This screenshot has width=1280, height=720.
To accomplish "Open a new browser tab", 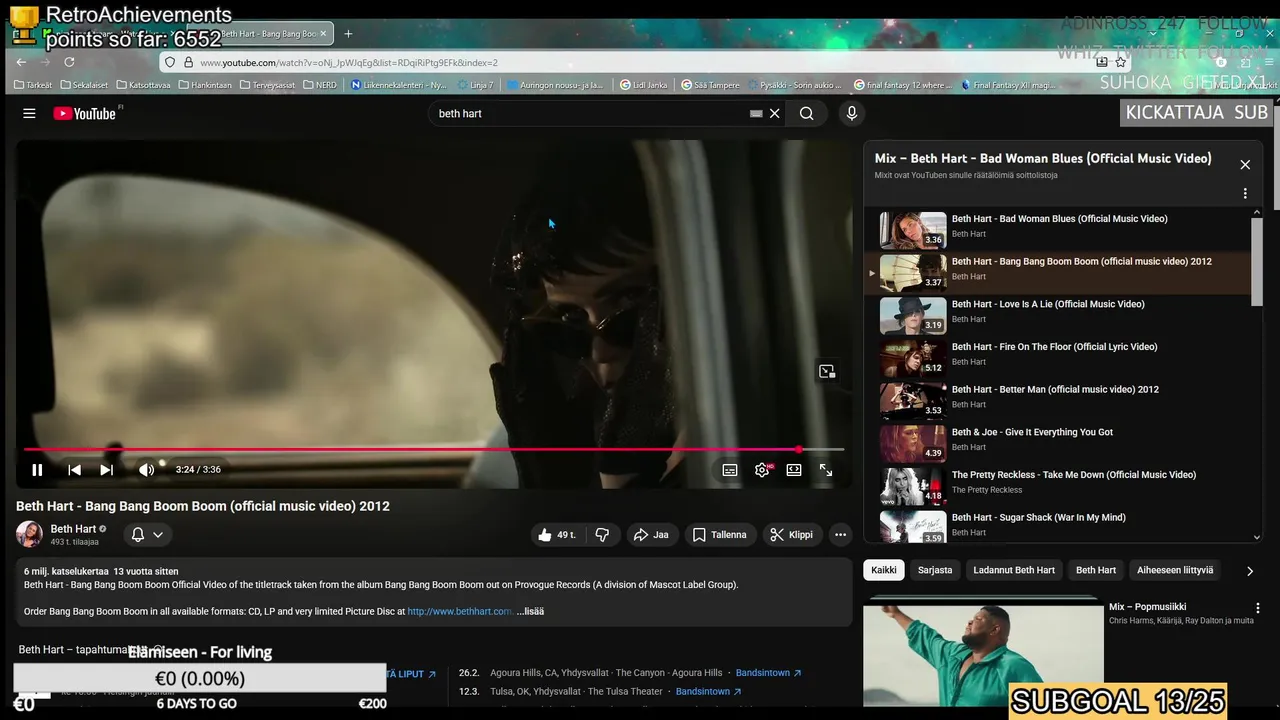I will tap(348, 34).
